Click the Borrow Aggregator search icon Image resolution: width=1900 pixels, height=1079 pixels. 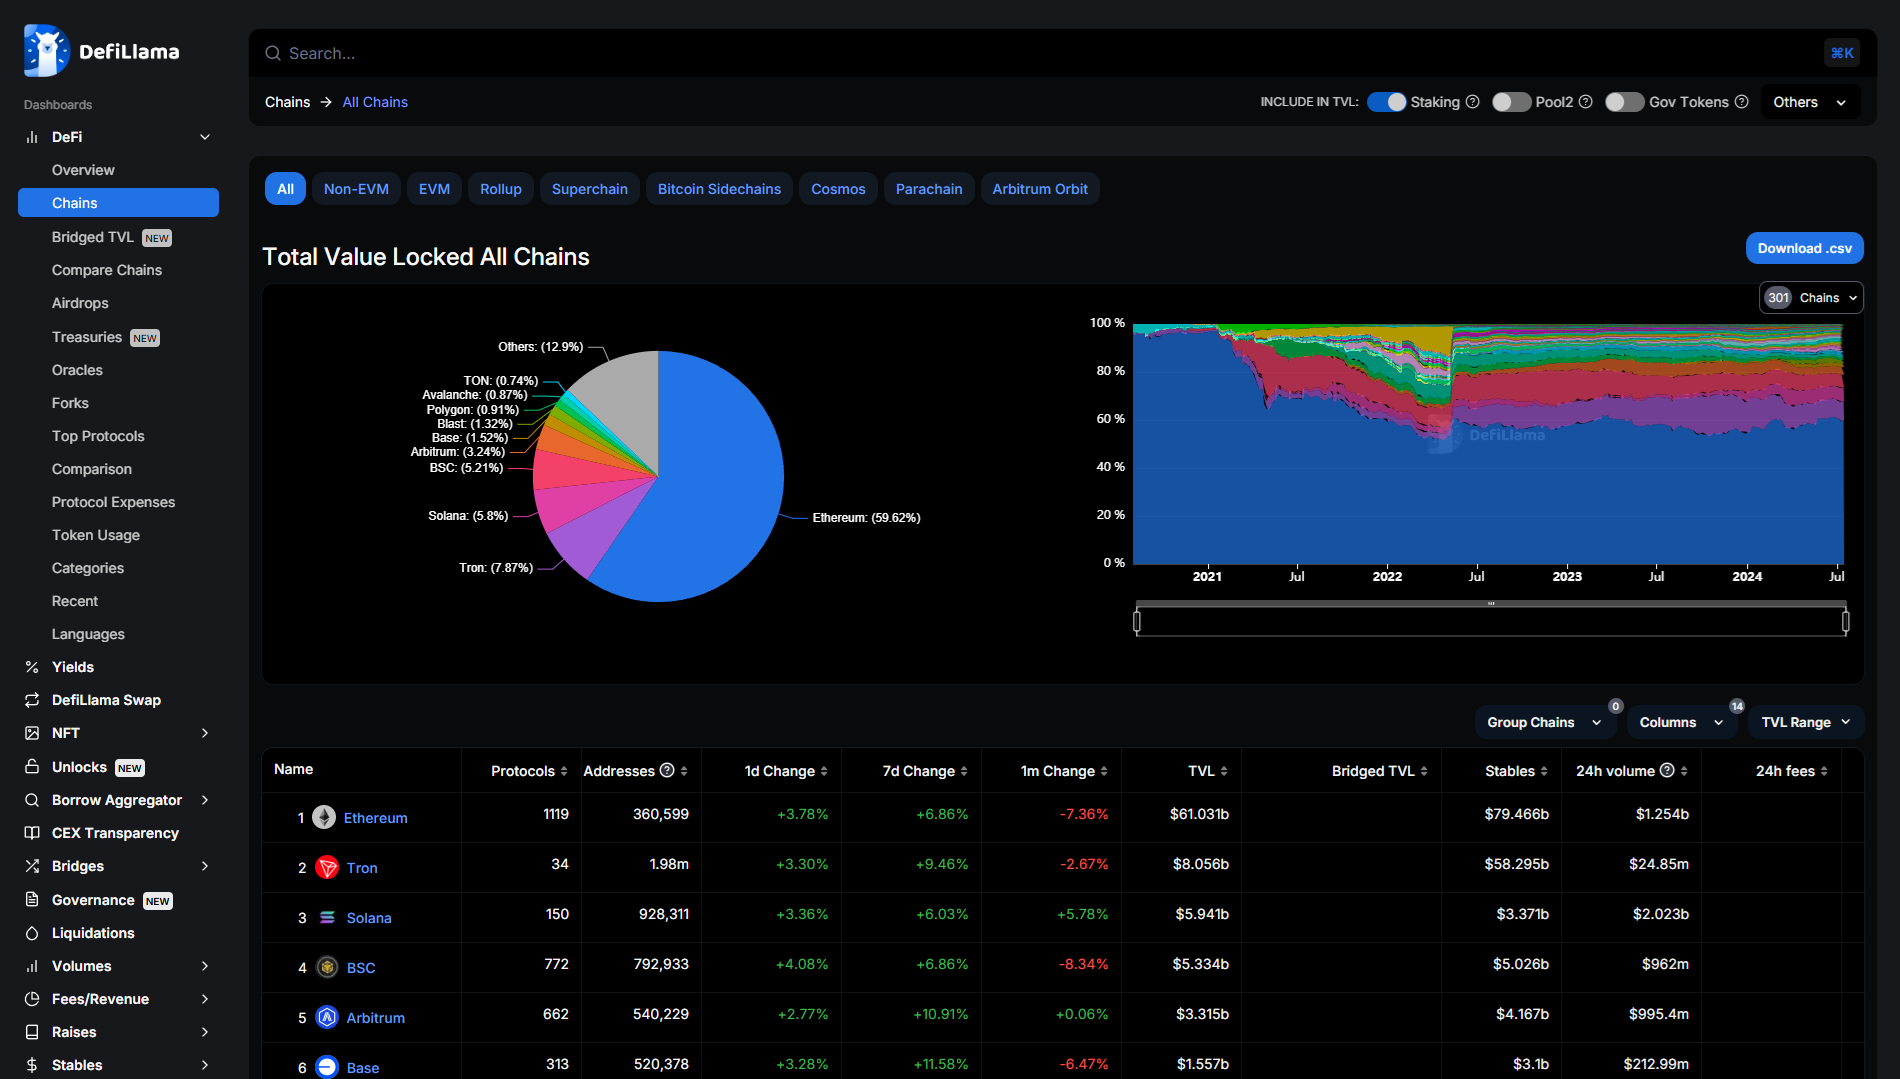coord(32,800)
